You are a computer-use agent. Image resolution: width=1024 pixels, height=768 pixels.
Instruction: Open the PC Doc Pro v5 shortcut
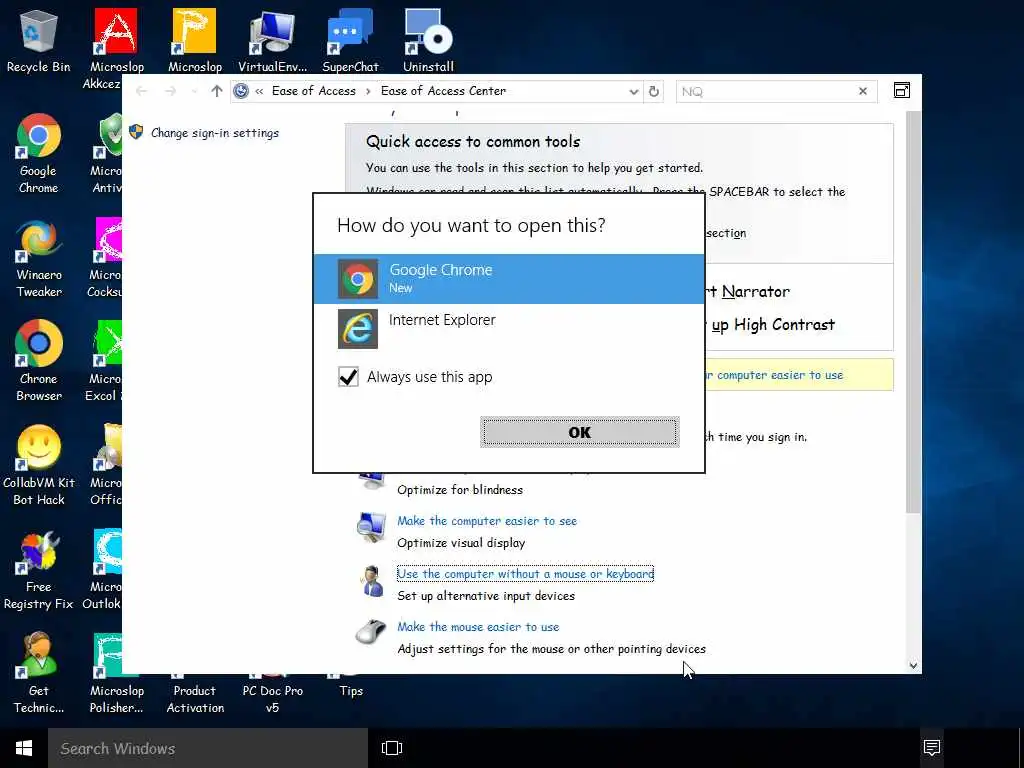coord(272,699)
